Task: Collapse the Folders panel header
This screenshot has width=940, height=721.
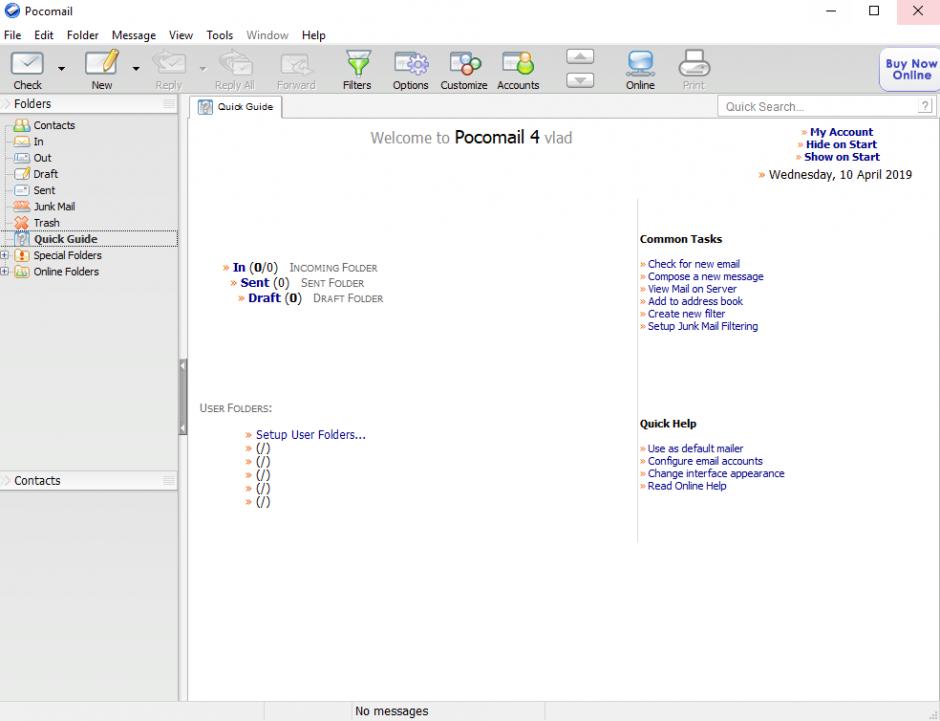Action: pos(6,104)
